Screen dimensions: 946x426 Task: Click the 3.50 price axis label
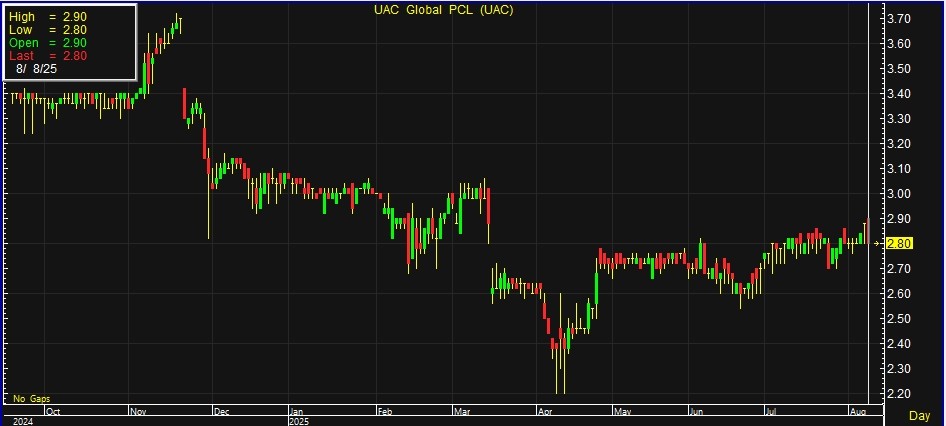coord(899,69)
